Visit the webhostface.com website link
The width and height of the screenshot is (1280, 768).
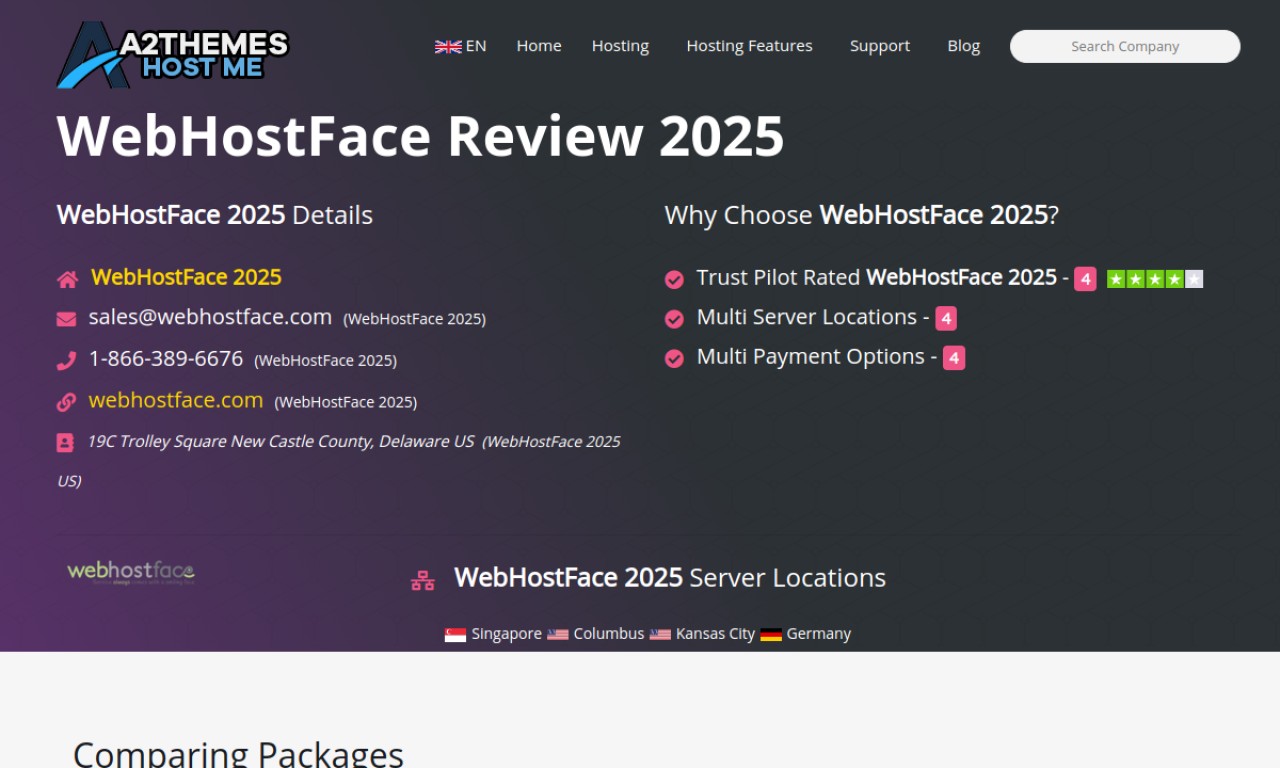(176, 400)
